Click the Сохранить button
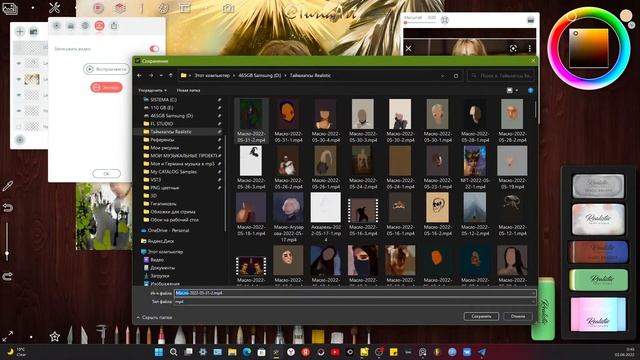The width and height of the screenshot is (640, 360). (x=481, y=316)
